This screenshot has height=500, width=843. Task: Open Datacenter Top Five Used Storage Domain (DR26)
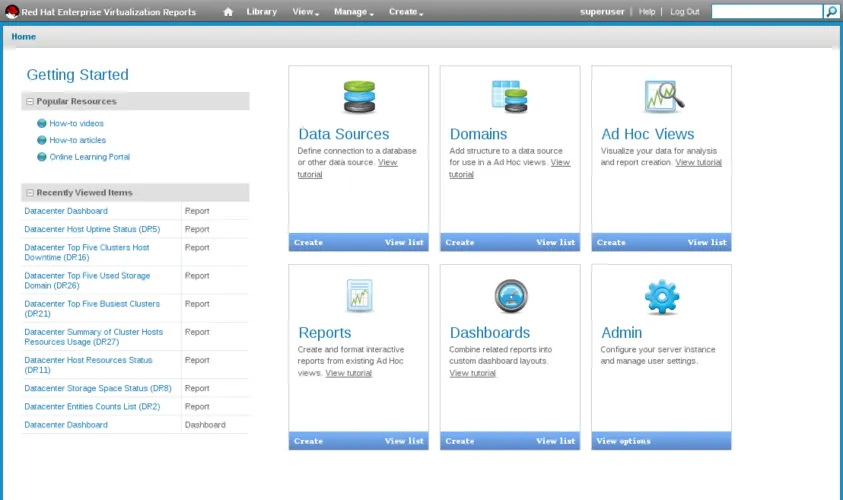[x=87, y=280]
